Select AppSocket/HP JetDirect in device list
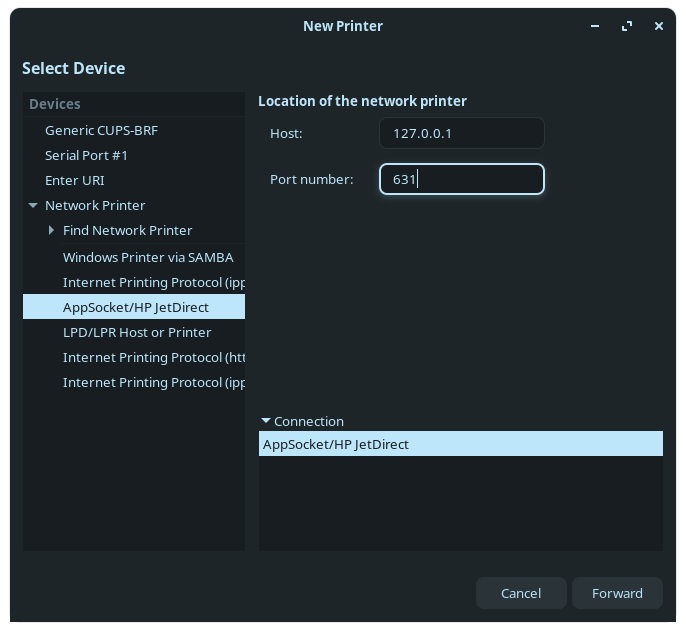This screenshot has width=686, height=632. click(x=135, y=307)
